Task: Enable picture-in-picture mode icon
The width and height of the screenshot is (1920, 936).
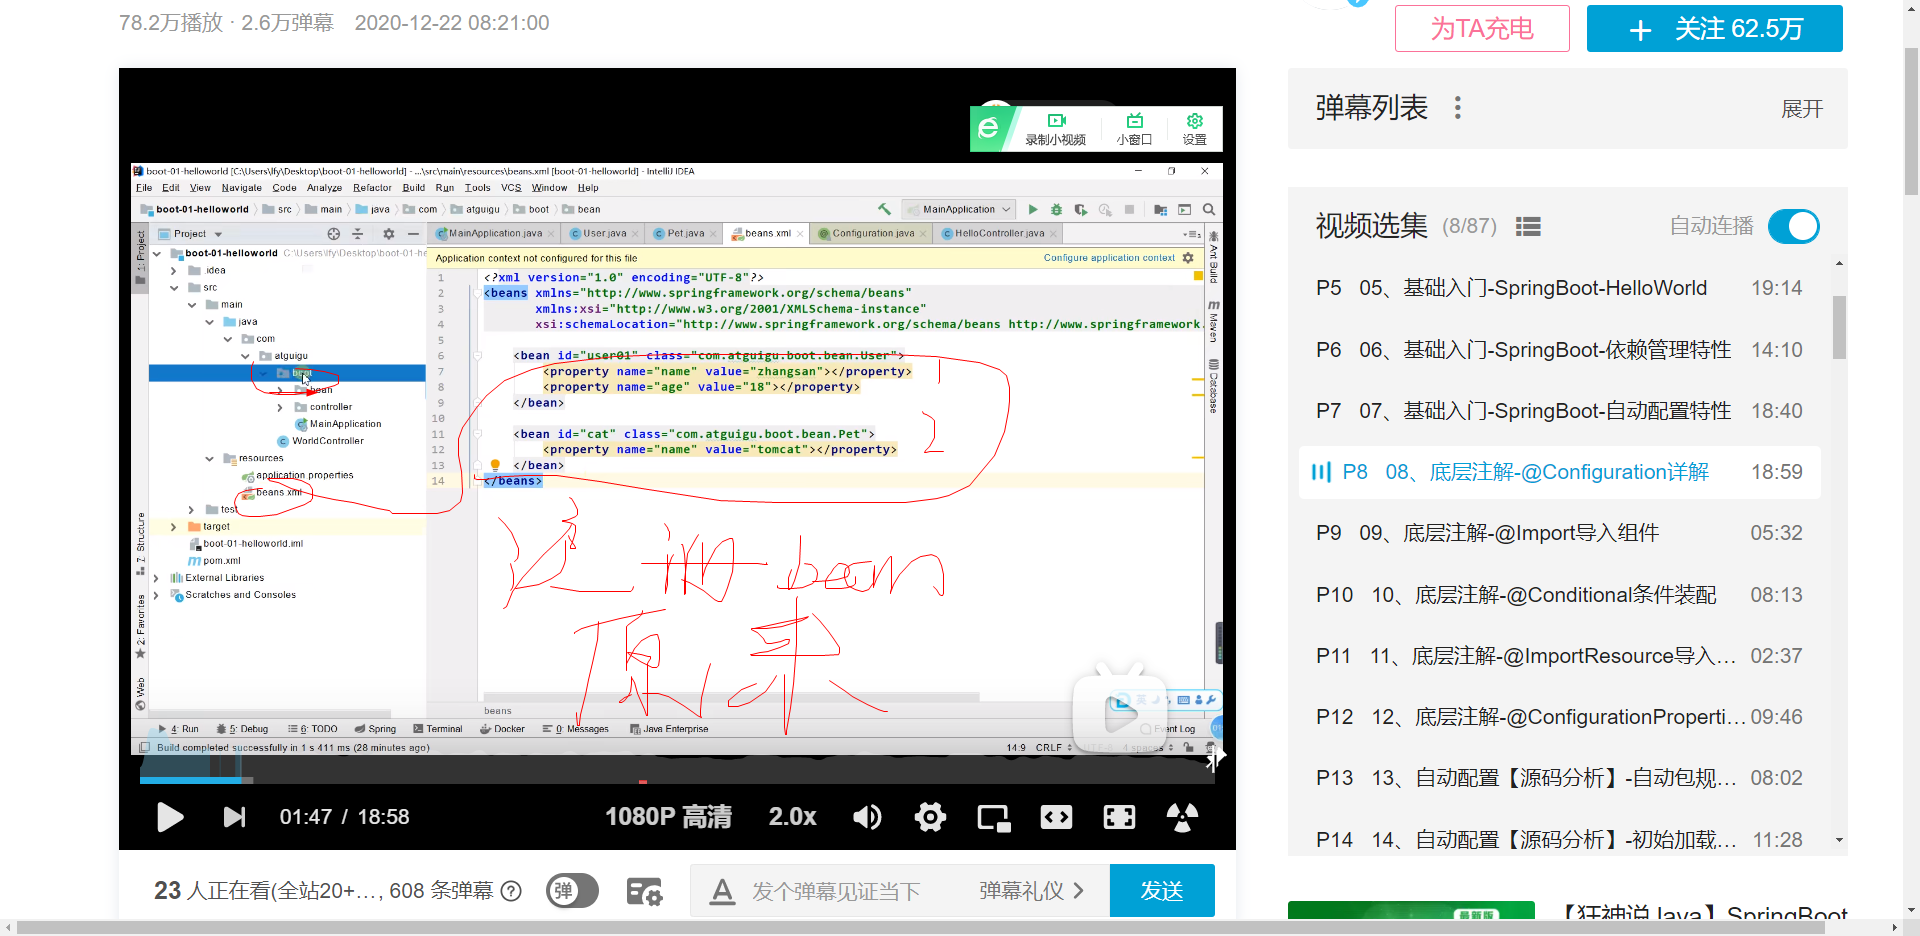Action: pos(994,818)
